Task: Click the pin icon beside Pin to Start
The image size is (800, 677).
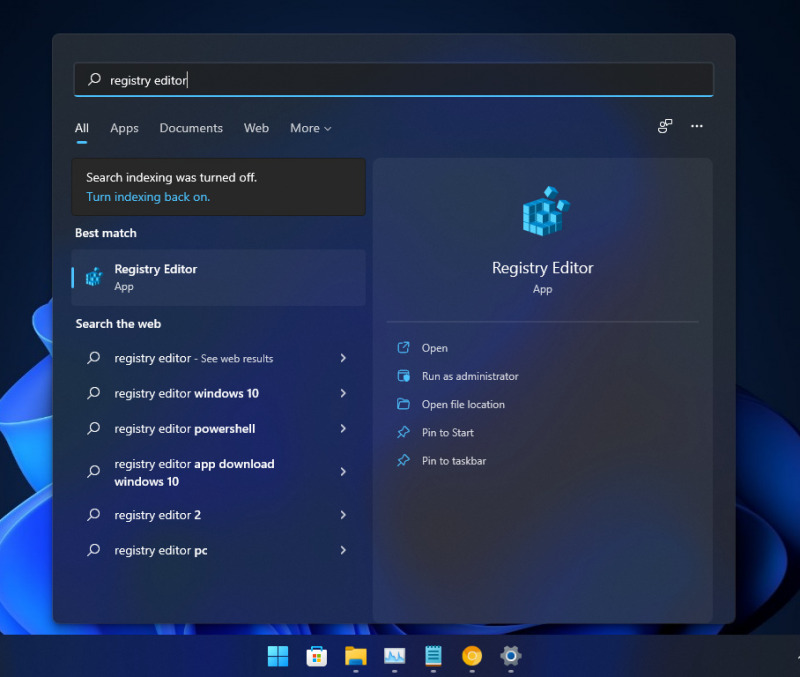Action: (x=403, y=432)
